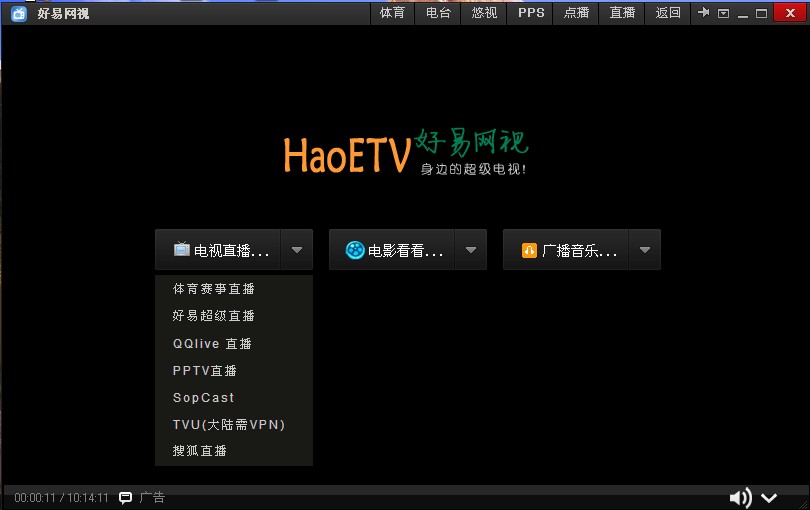The width and height of the screenshot is (810, 510).
Task: Select 体育赛事直播 from the menu
Action: click(213, 289)
